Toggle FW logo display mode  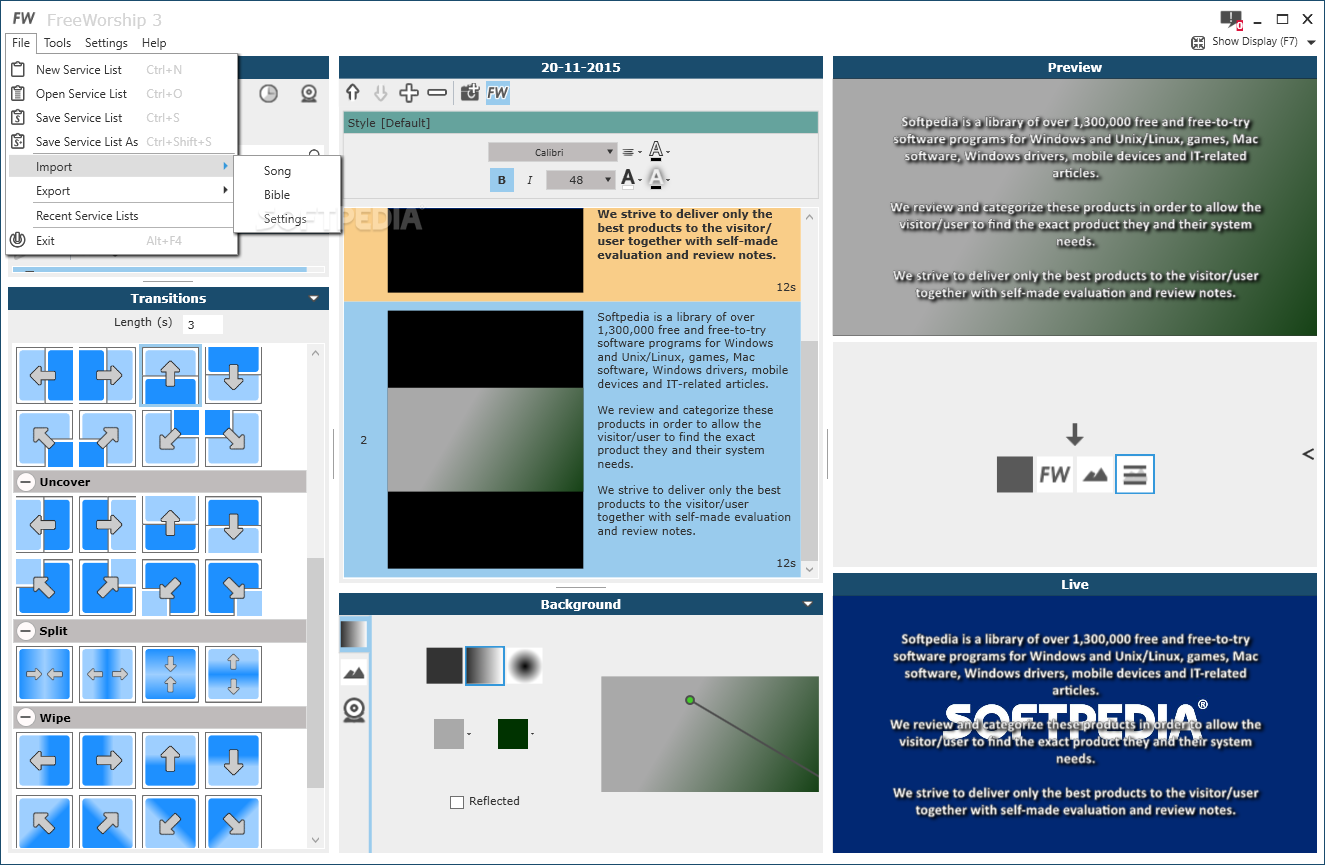point(1055,474)
